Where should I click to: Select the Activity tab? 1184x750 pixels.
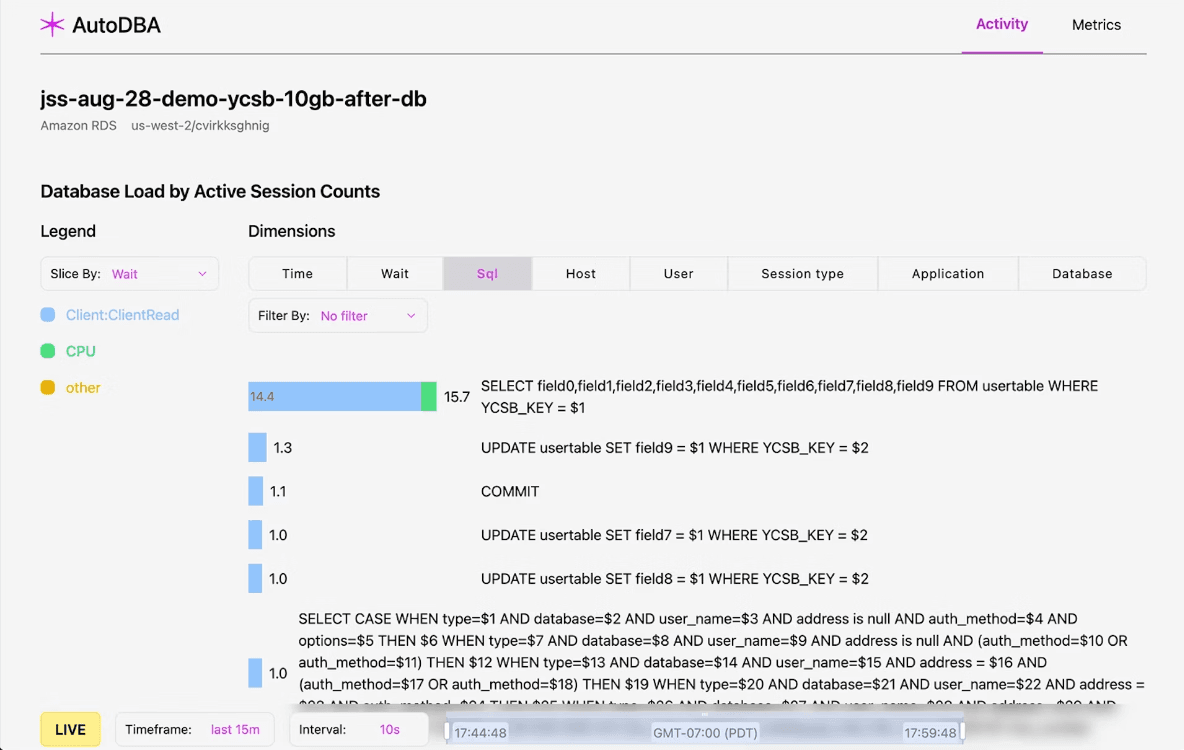pyautogui.click(x=1001, y=25)
